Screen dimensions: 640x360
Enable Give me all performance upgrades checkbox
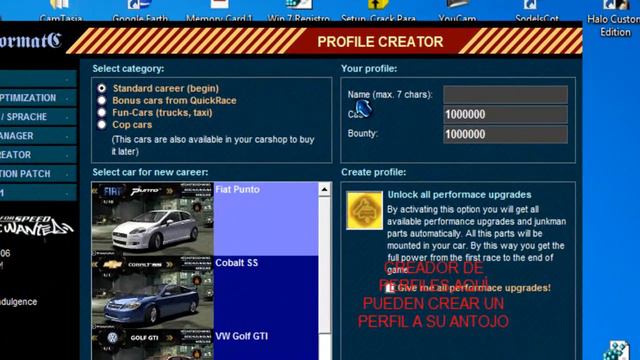(390, 288)
